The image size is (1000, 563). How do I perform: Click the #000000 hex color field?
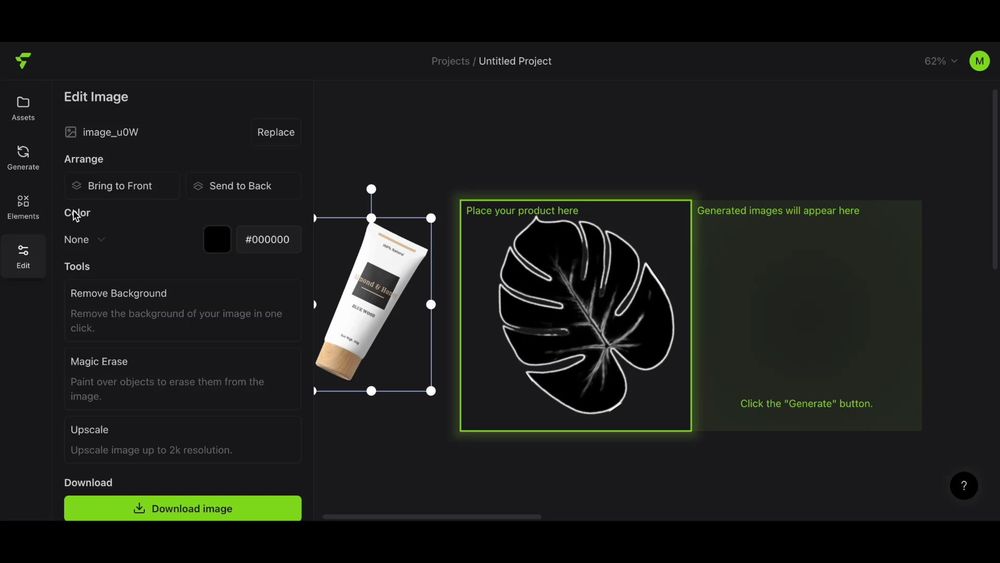tap(268, 240)
